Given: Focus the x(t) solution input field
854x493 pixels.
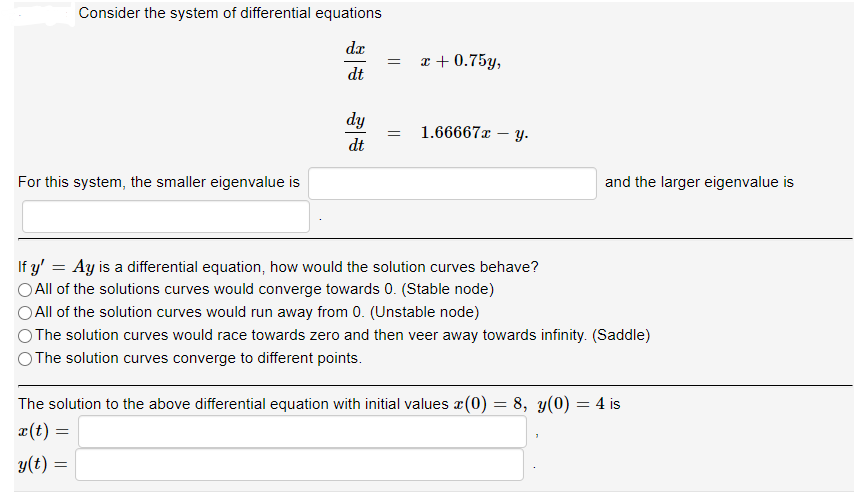Looking at the screenshot, I should click(302, 431).
